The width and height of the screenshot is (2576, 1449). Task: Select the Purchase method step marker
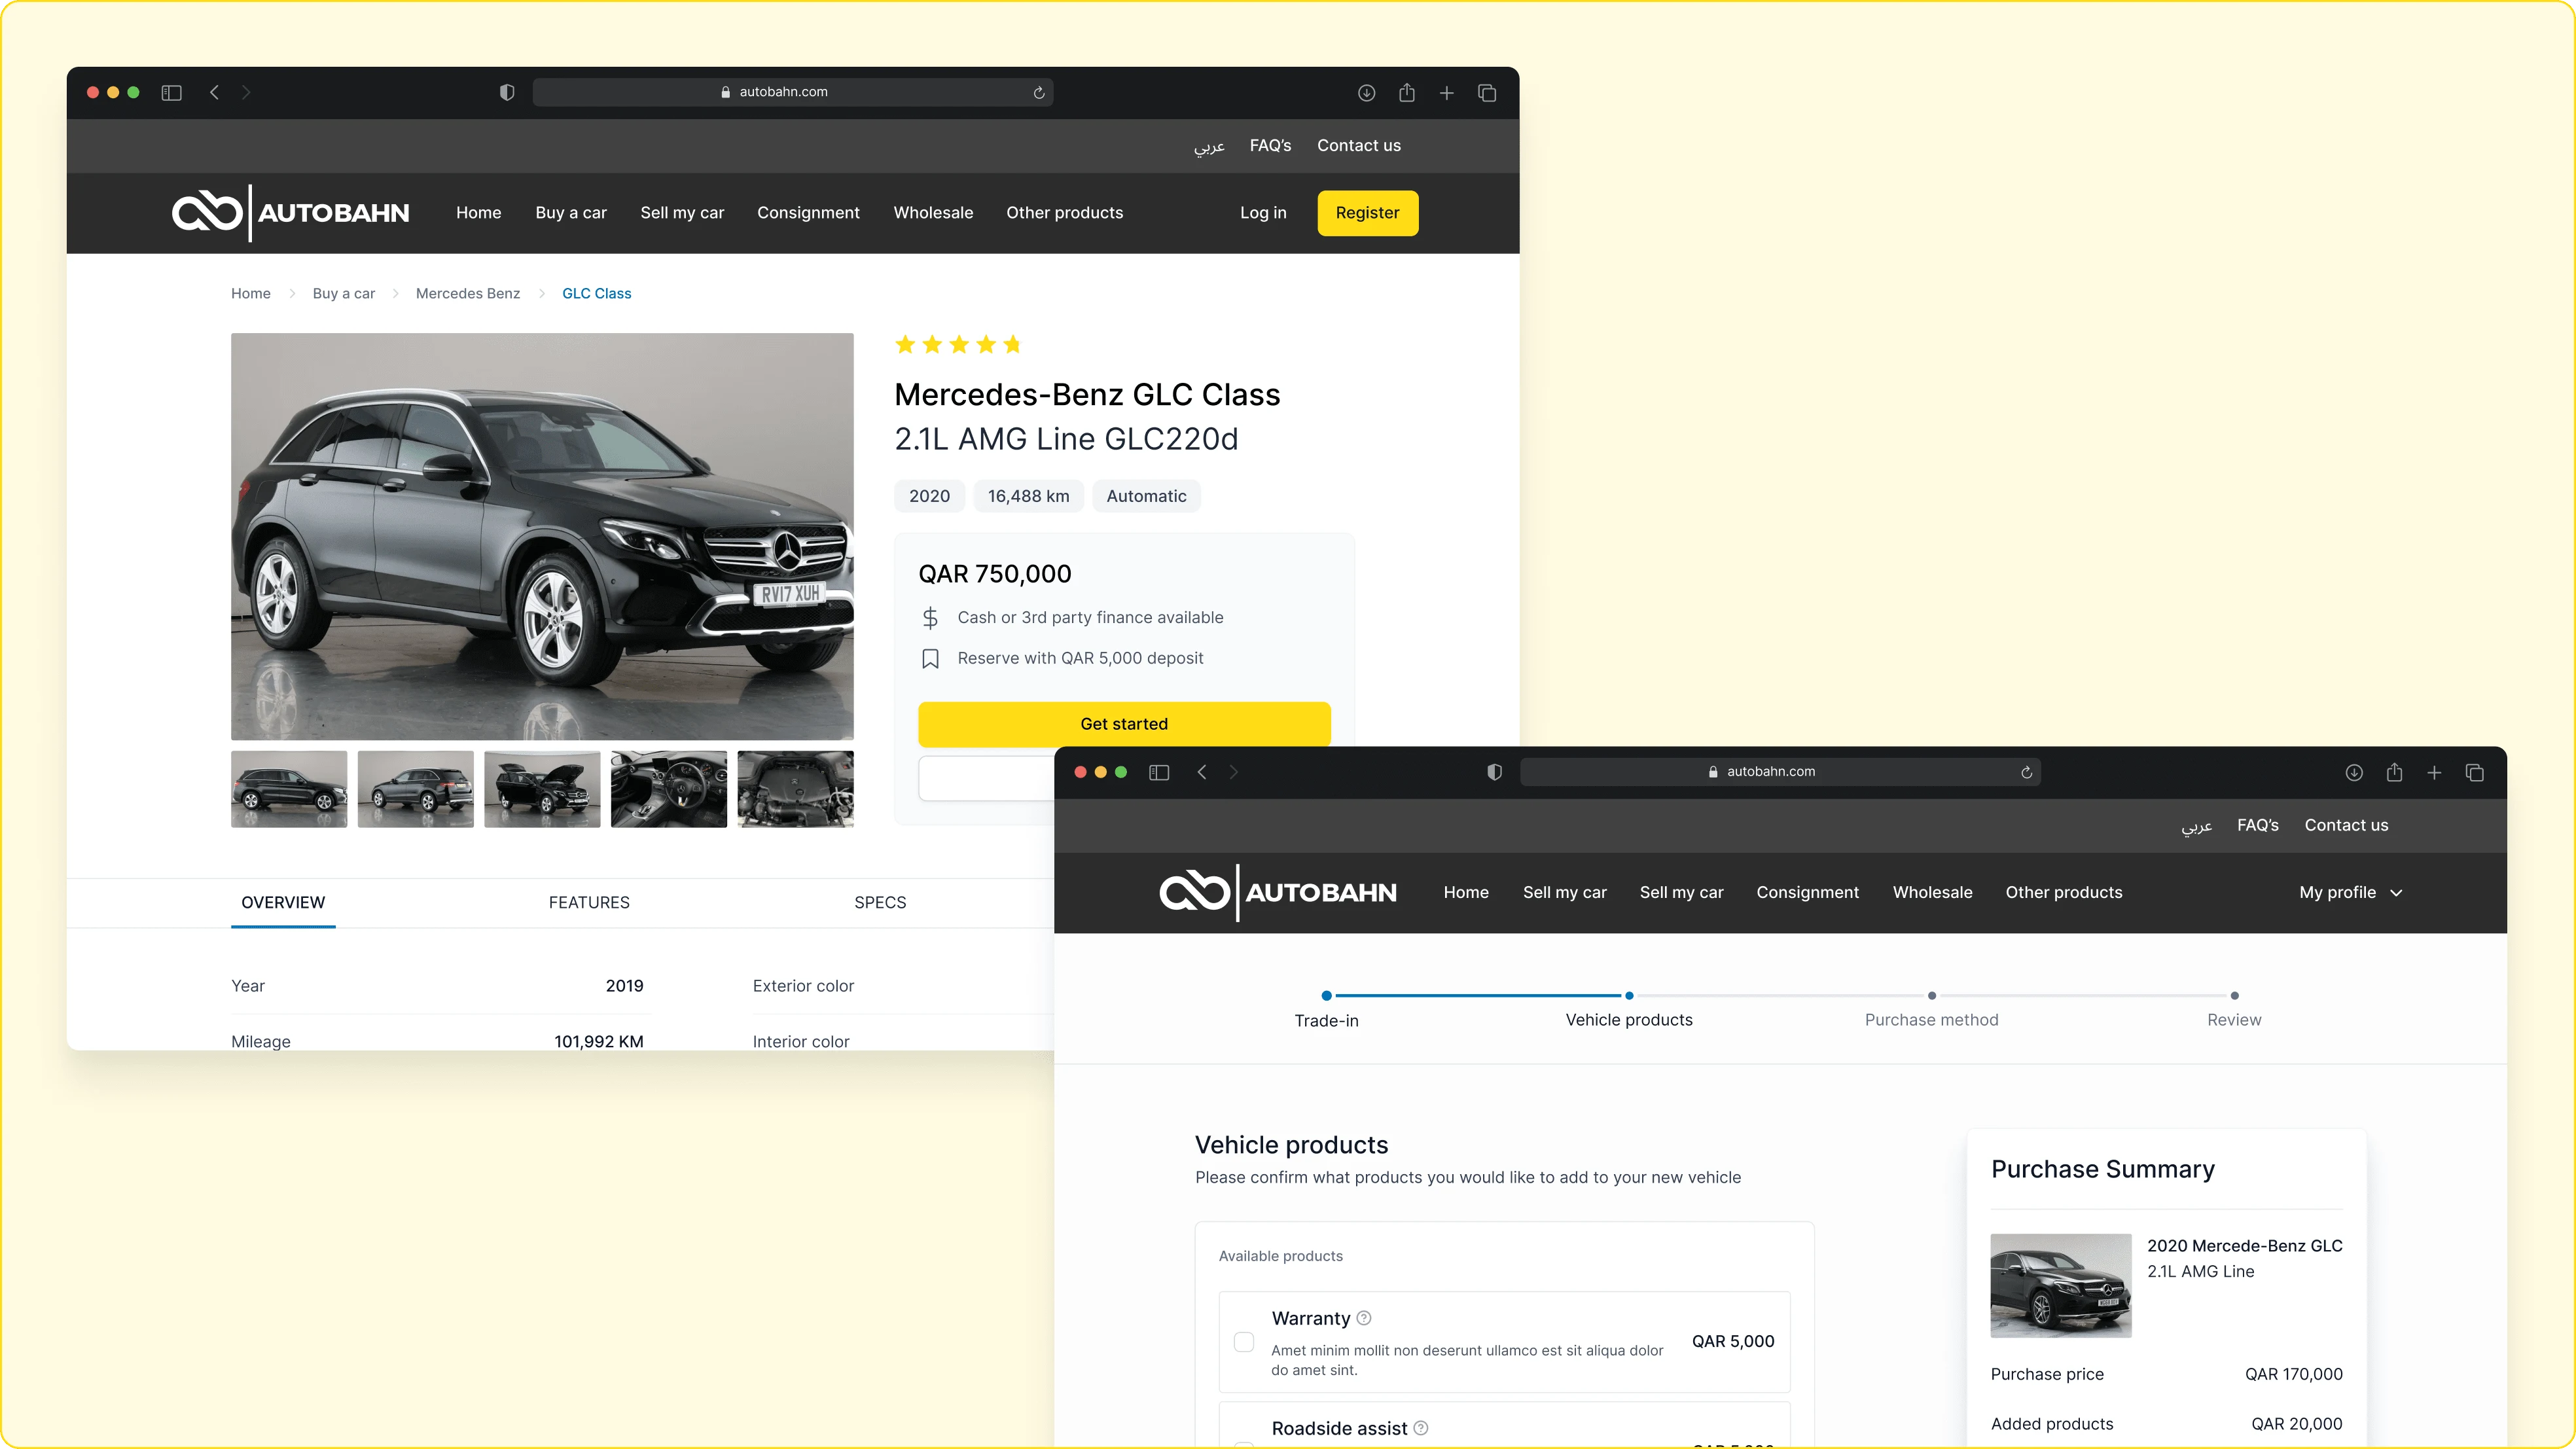pyautogui.click(x=1931, y=996)
